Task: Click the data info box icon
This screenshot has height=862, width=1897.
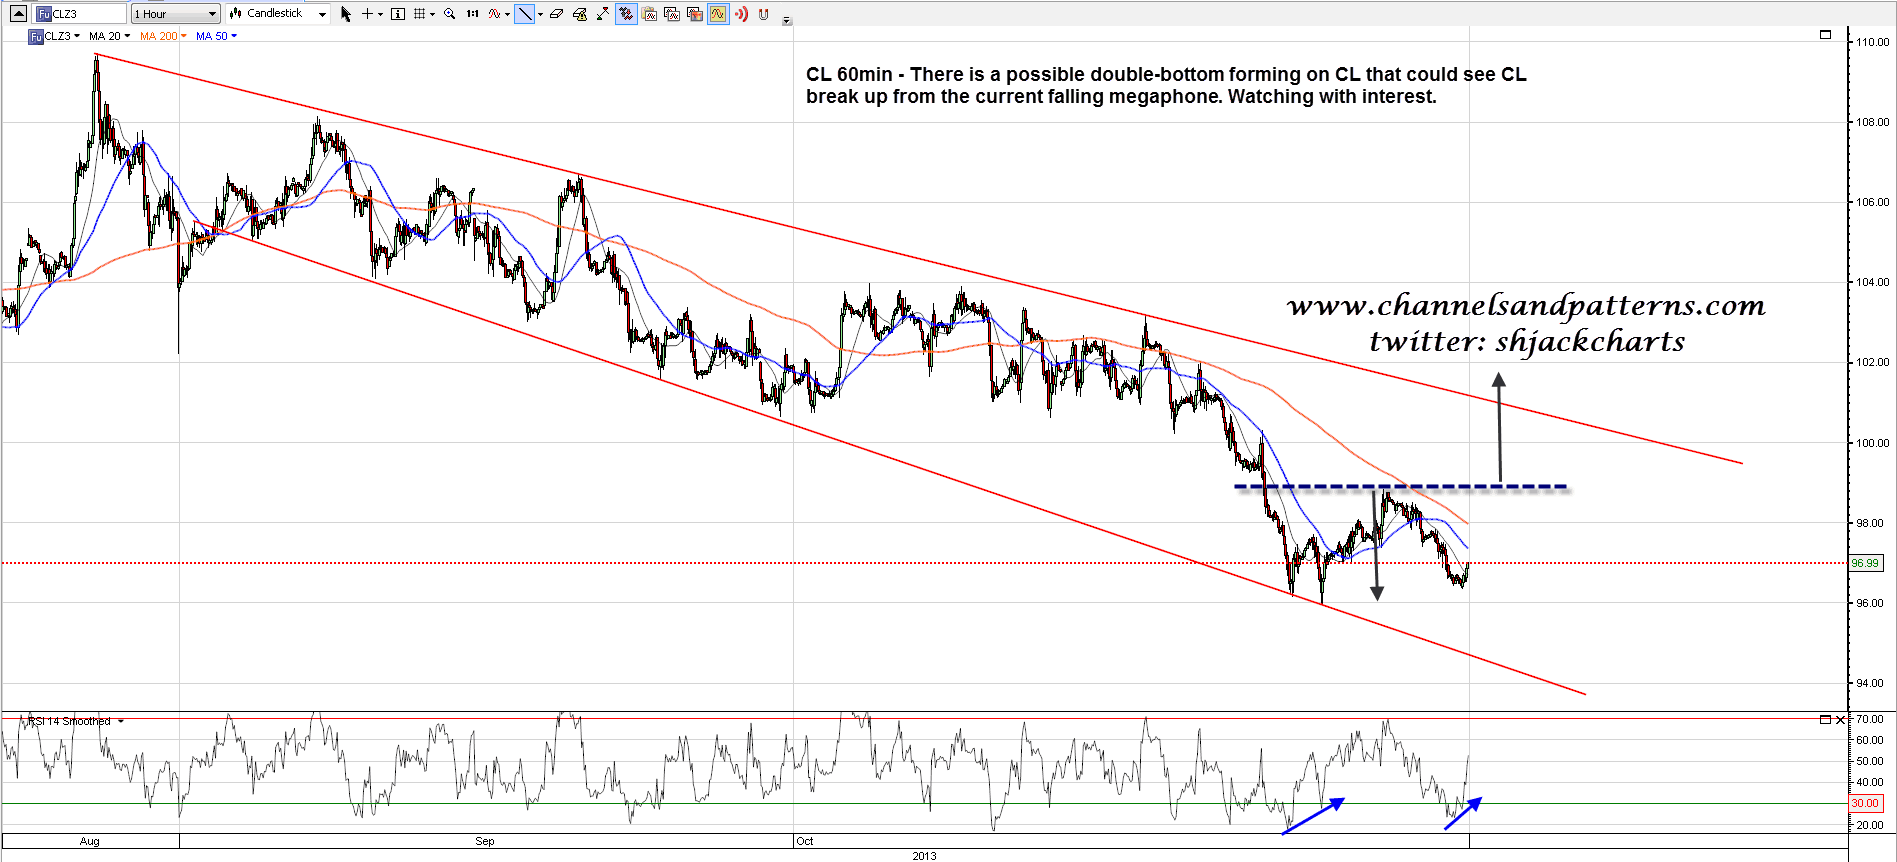Action: pos(398,14)
